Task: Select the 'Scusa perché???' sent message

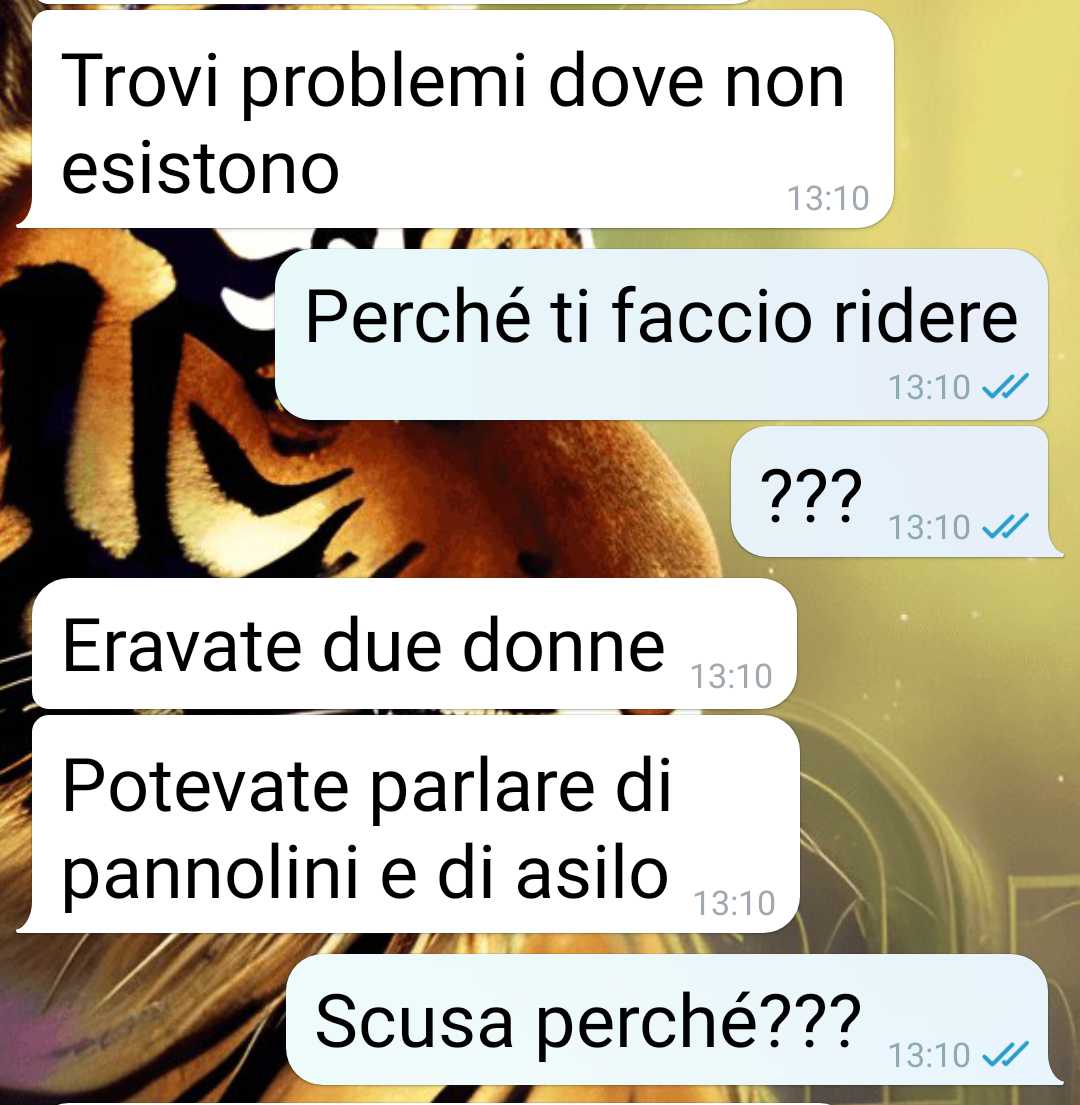Action: pos(674,1020)
